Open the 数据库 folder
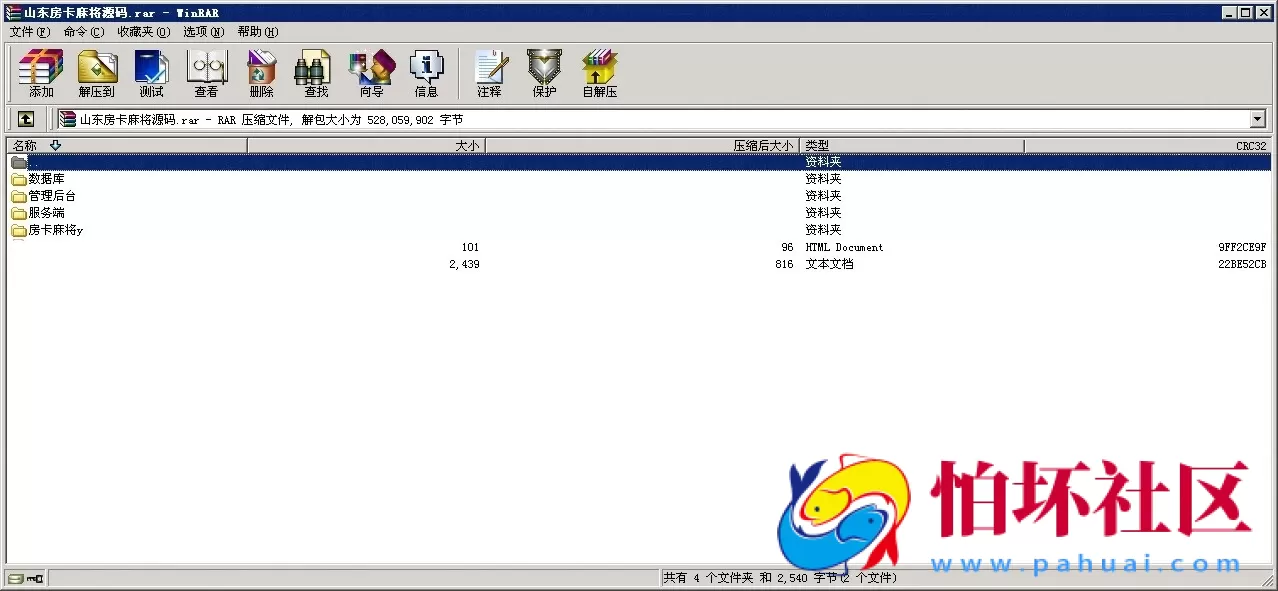1278x591 pixels. (x=45, y=178)
